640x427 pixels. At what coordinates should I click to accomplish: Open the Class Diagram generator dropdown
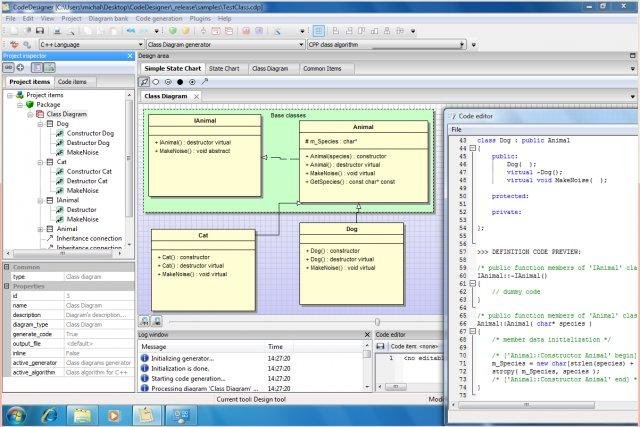[302, 44]
